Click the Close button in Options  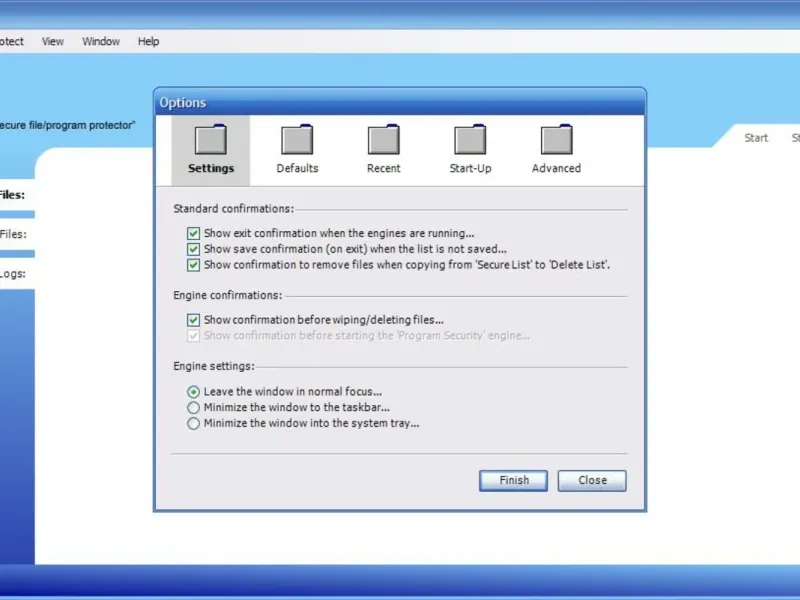point(592,481)
